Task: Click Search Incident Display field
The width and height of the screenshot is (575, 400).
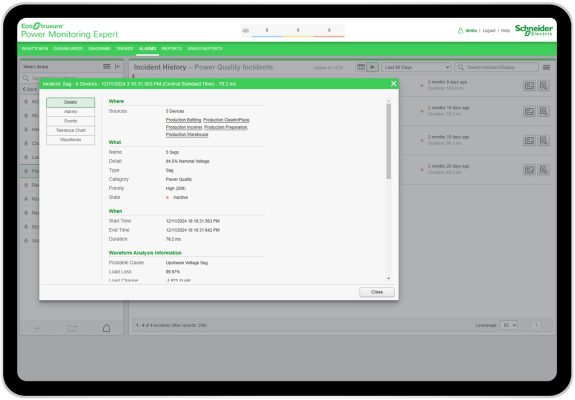Action: 497,67
